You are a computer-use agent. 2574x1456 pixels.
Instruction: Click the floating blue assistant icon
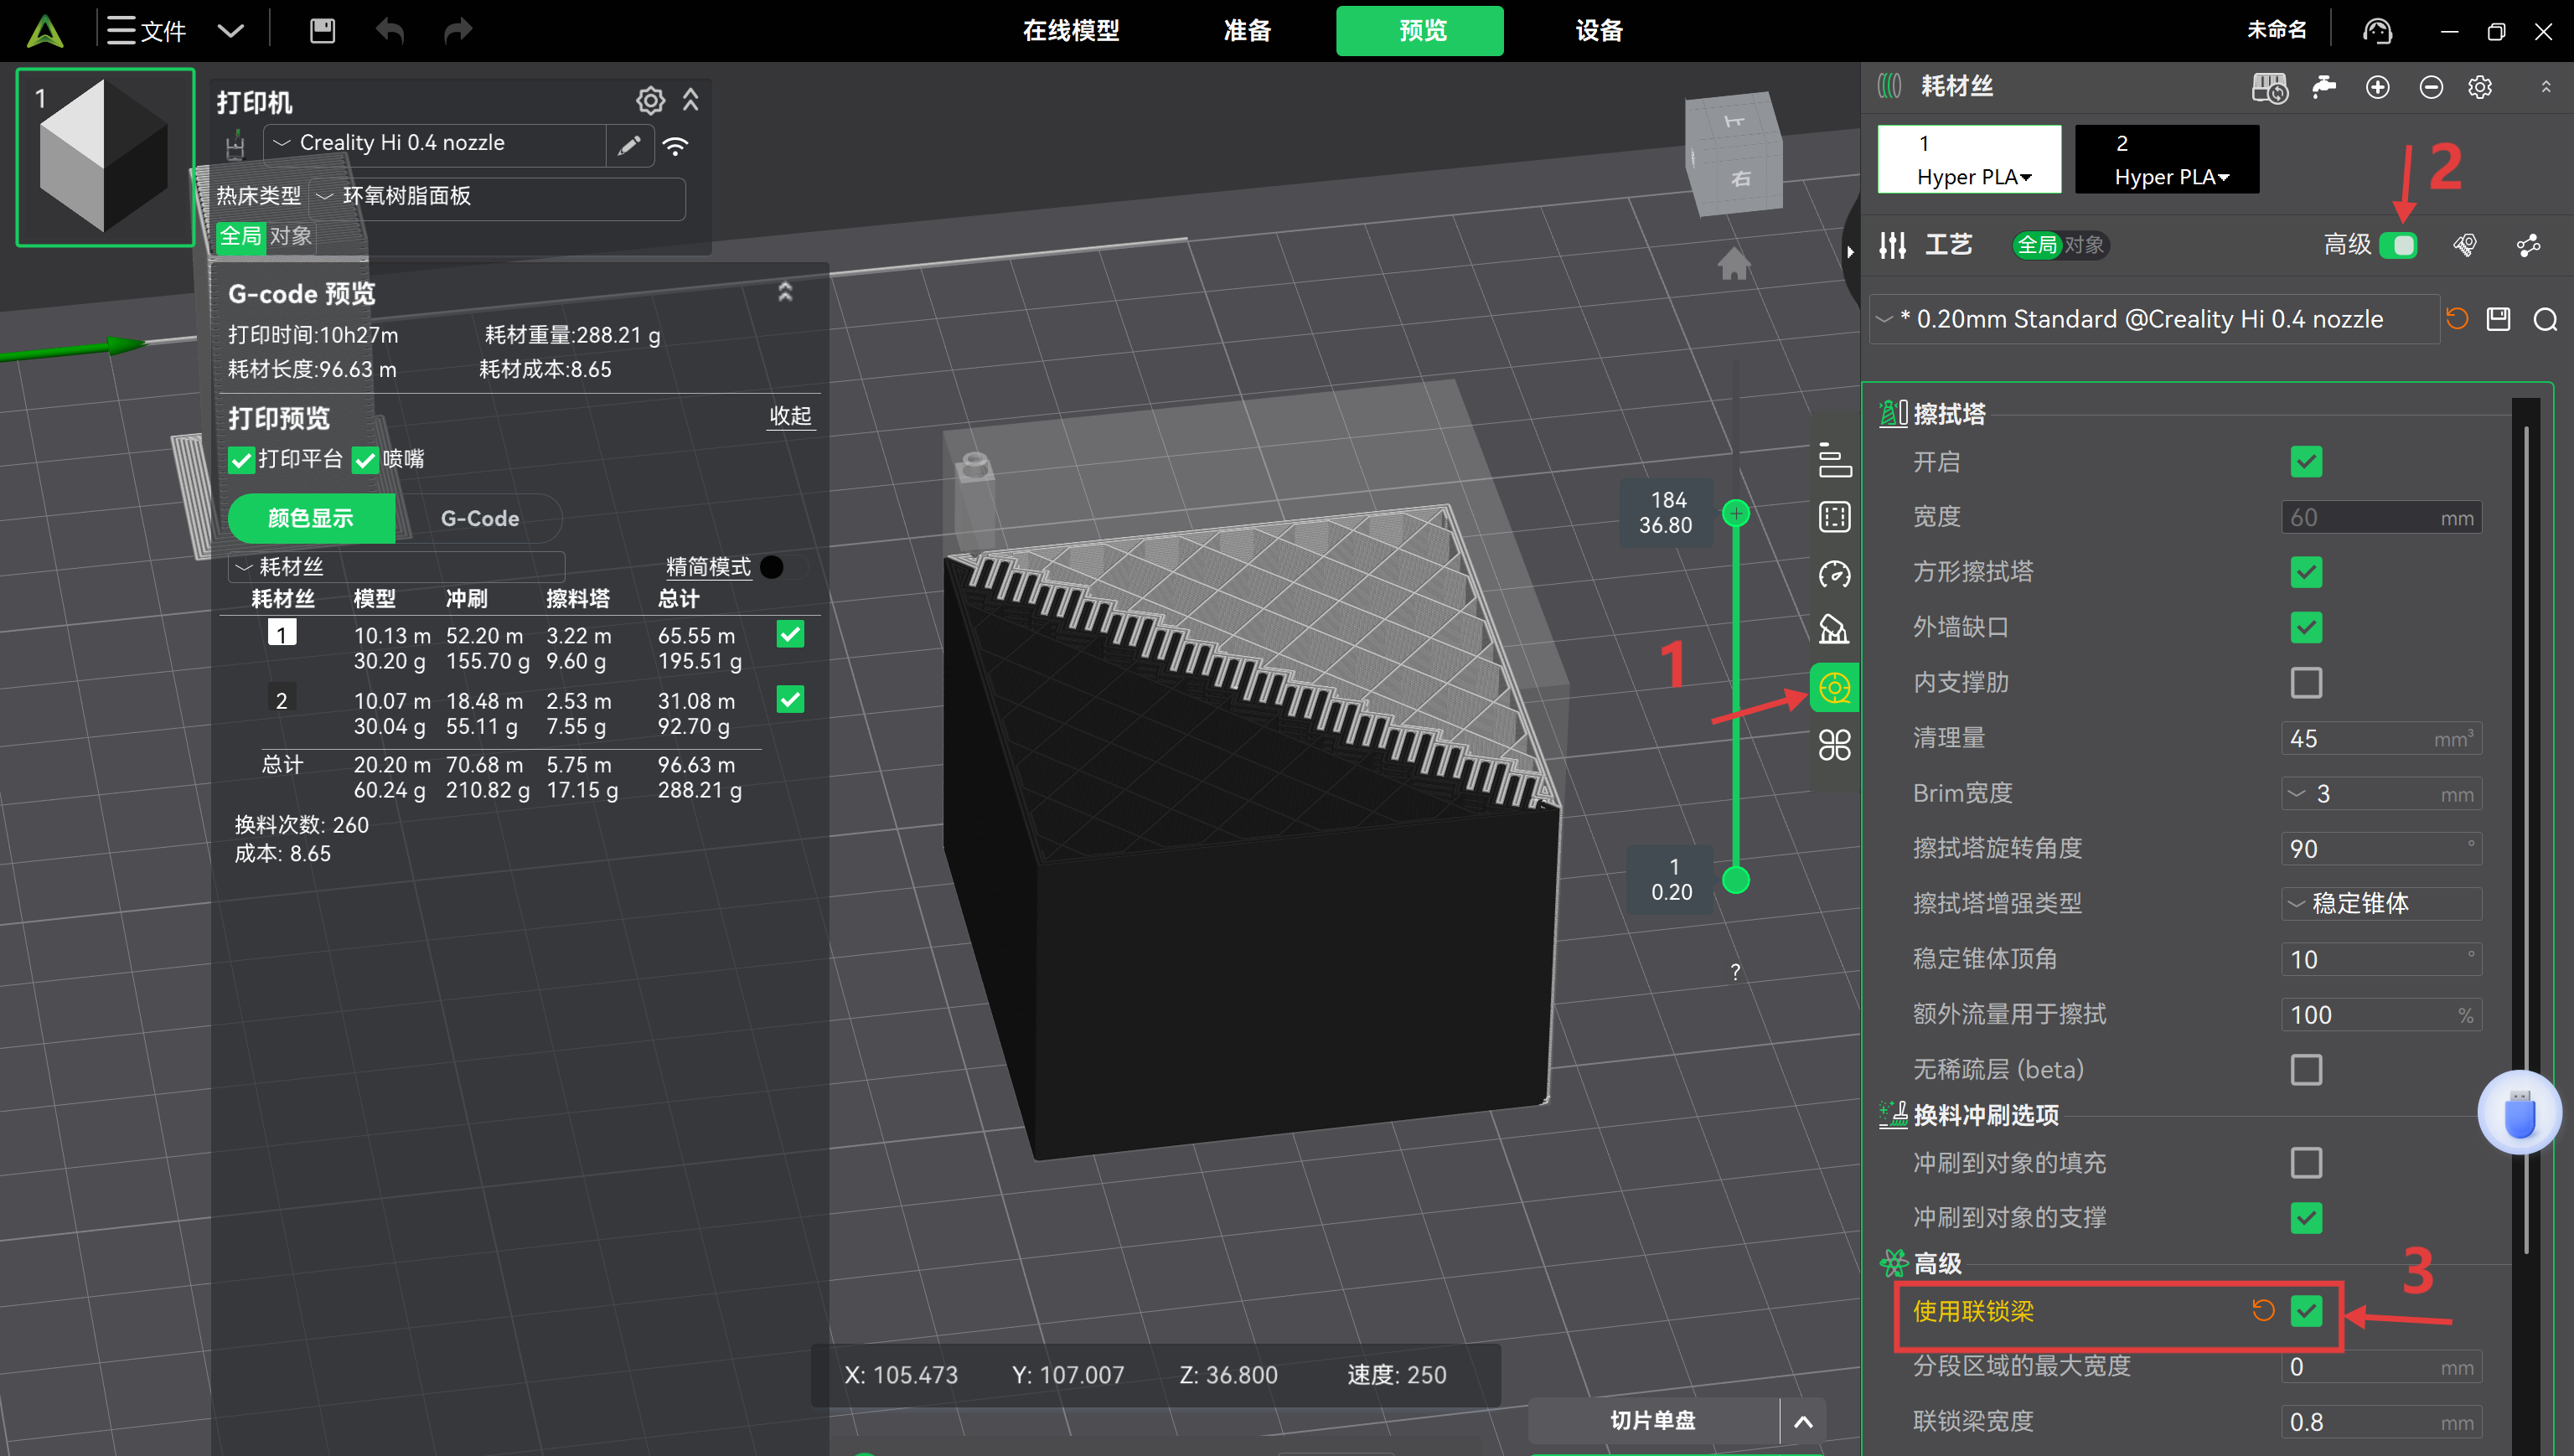point(2519,1112)
